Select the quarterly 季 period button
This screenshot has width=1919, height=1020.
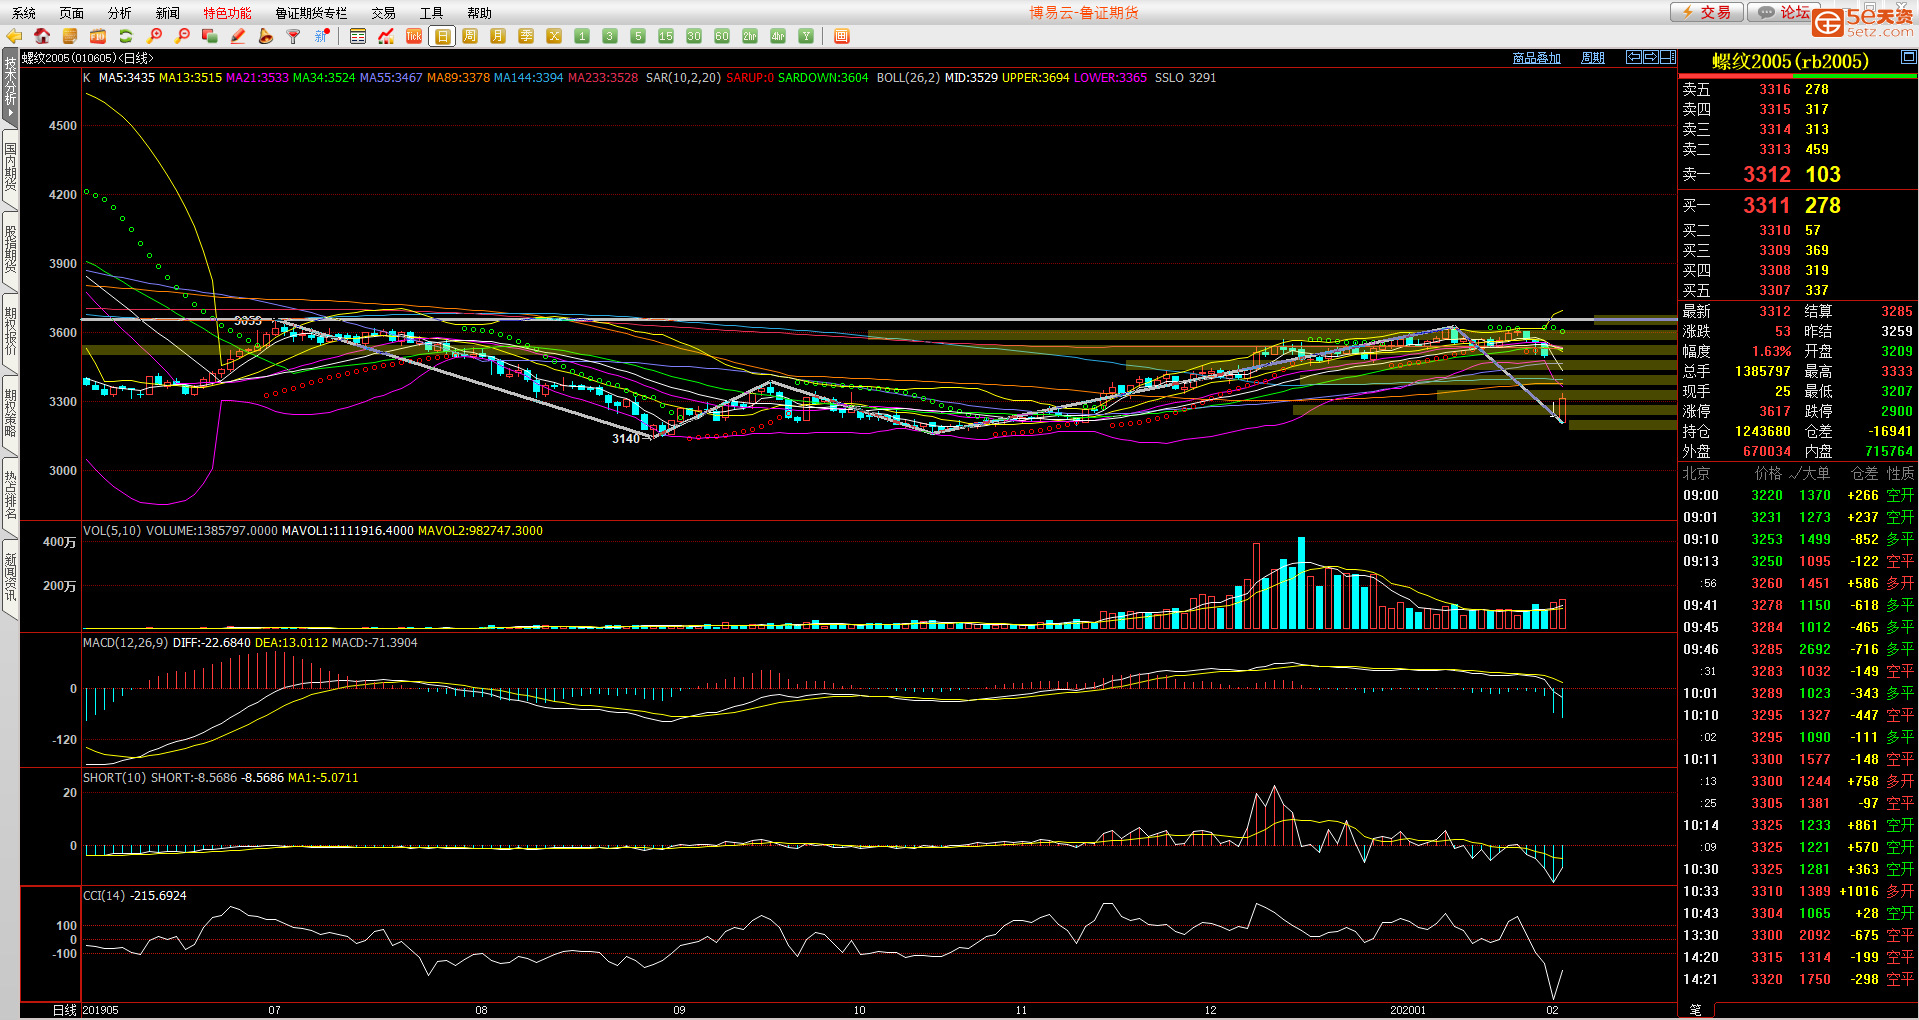coord(526,36)
